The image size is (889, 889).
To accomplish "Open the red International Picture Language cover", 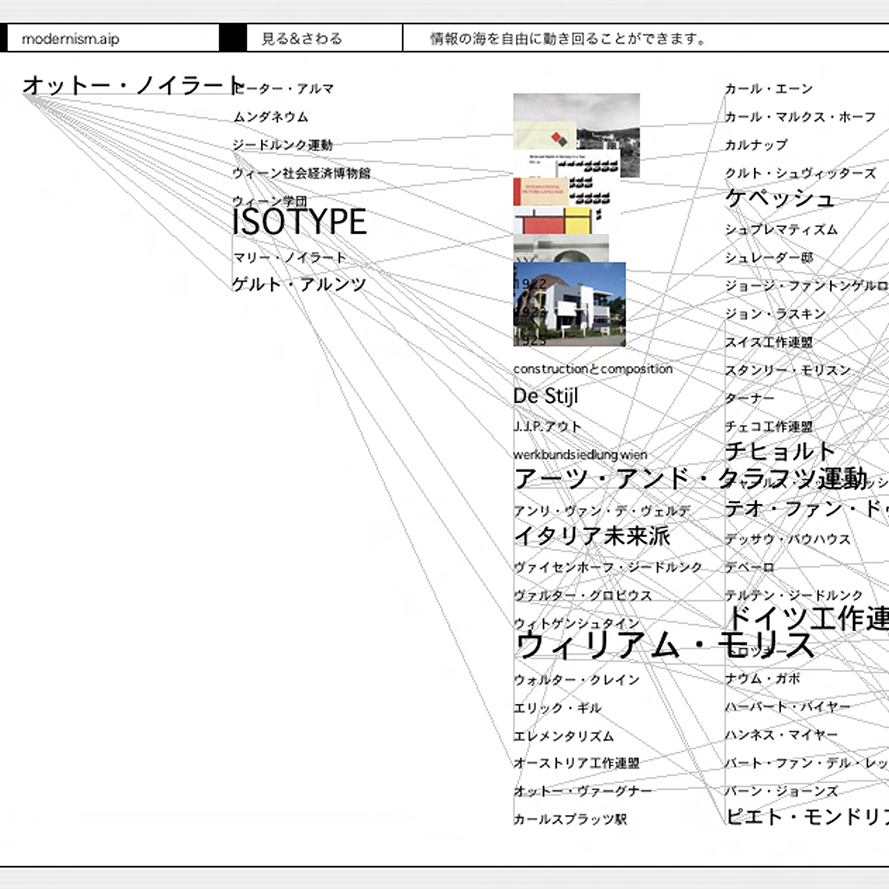I will 538,191.
